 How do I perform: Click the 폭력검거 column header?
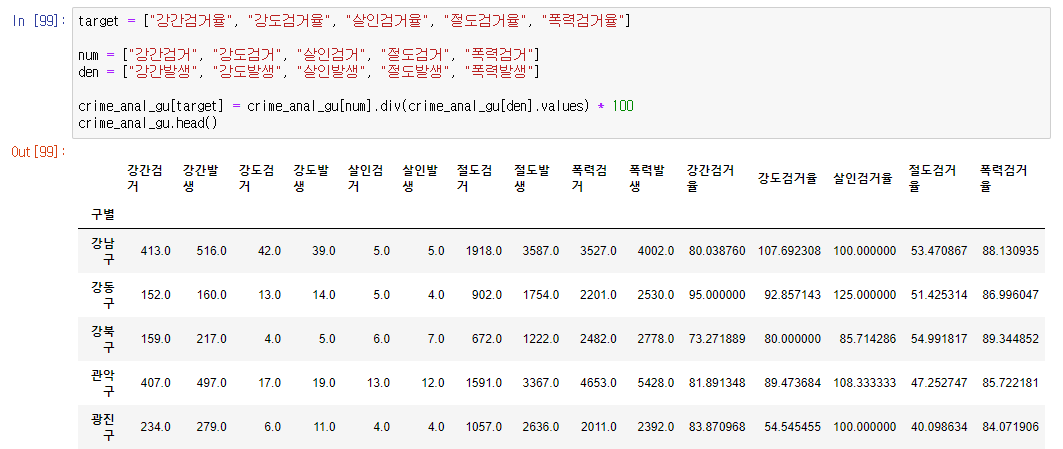point(589,178)
